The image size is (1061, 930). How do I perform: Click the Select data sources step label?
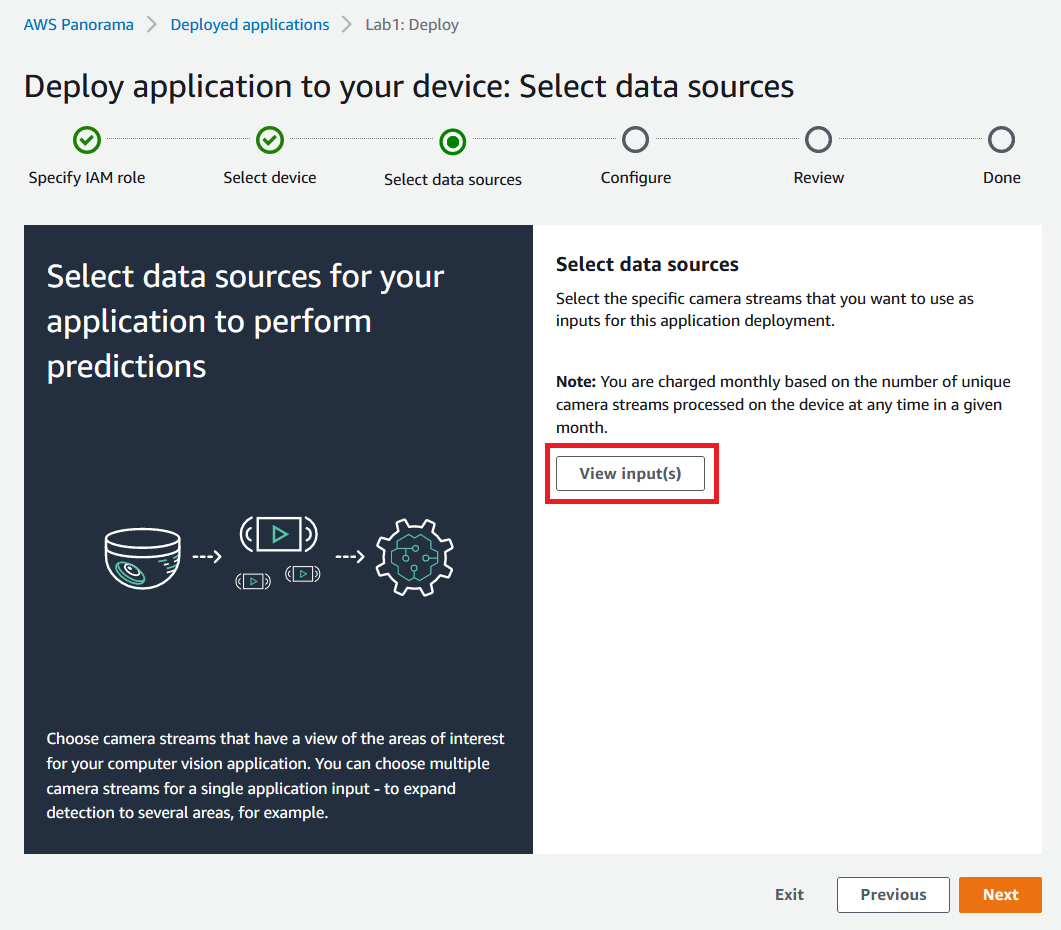(453, 179)
